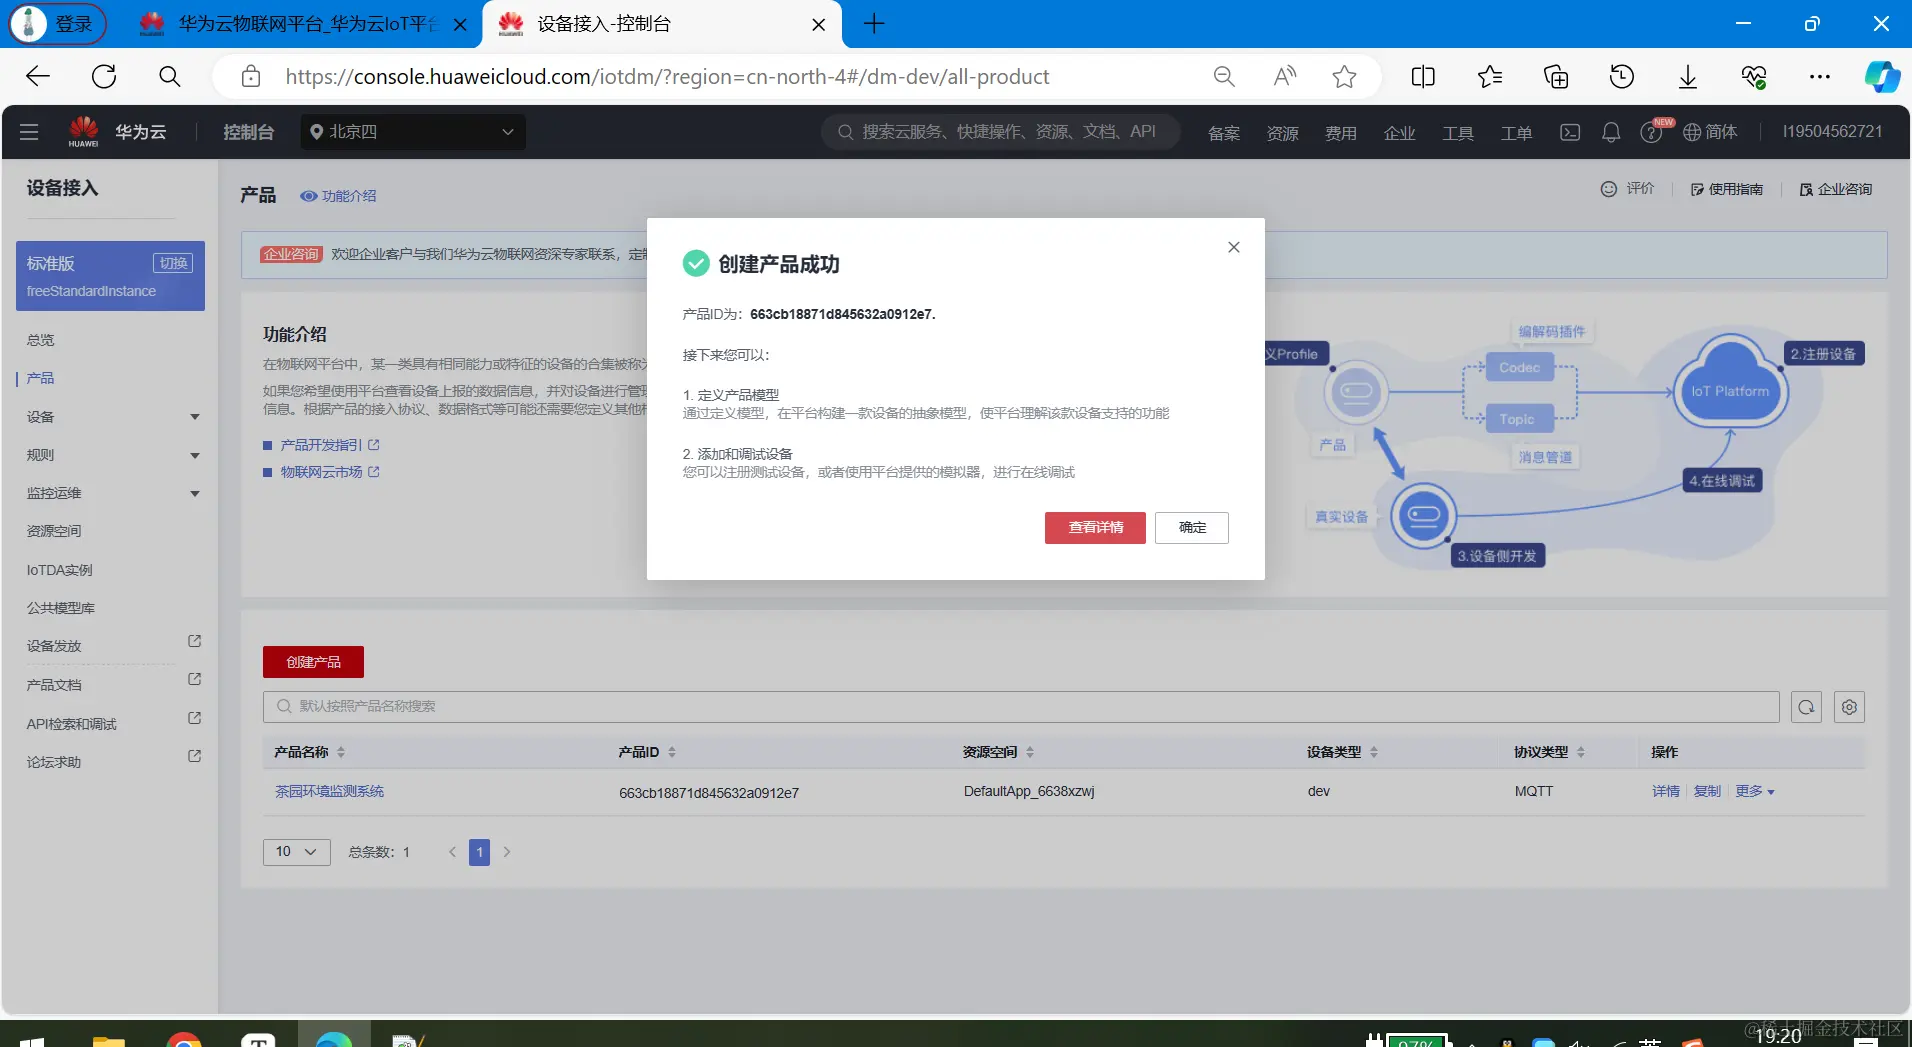This screenshot has height=1047, width=1912.
Task: Go to the next page of products
Action: coord(507,852)
